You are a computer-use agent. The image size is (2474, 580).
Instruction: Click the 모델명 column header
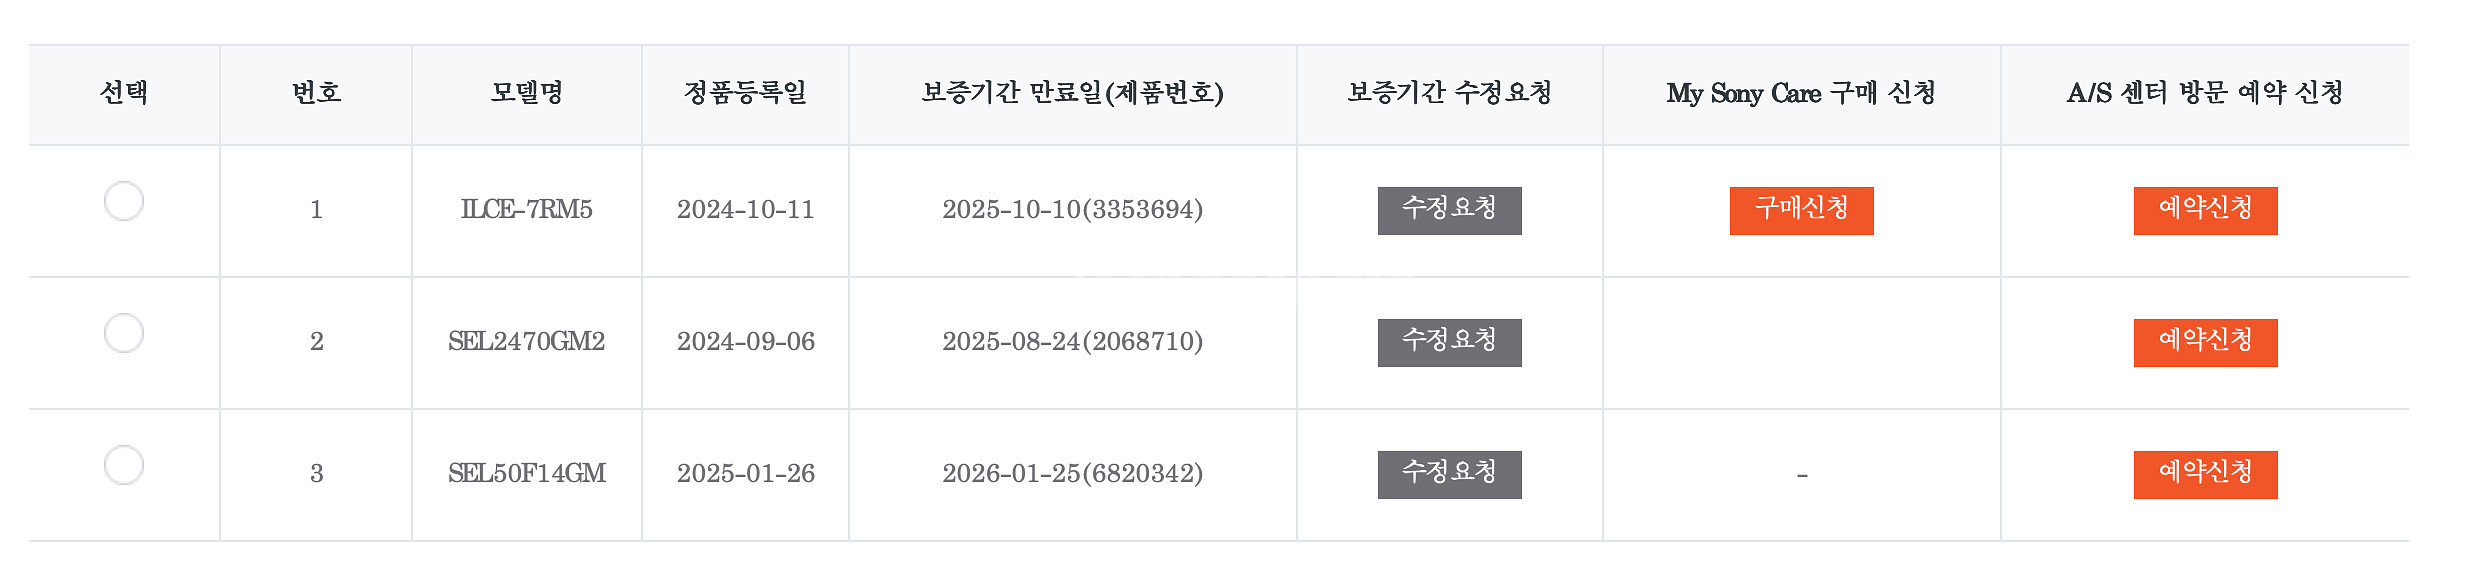[526, 93]
